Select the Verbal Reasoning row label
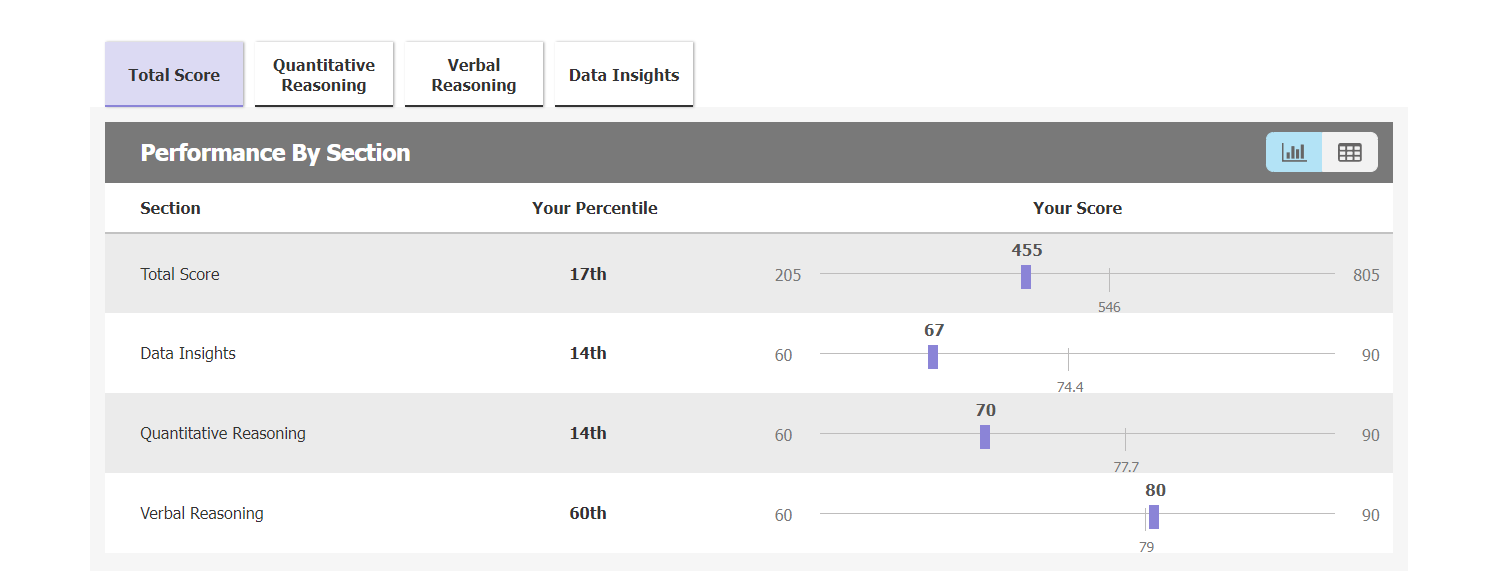1503x571 pixels. coord(202,513)
